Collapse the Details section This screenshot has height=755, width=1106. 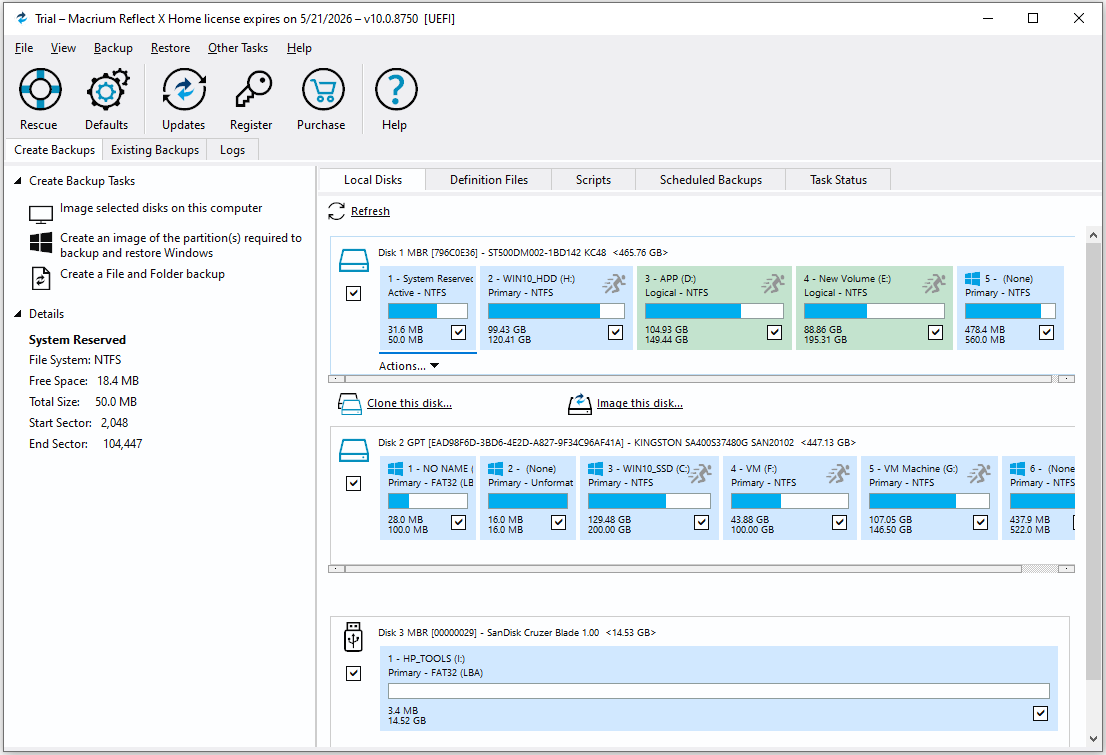18,314
